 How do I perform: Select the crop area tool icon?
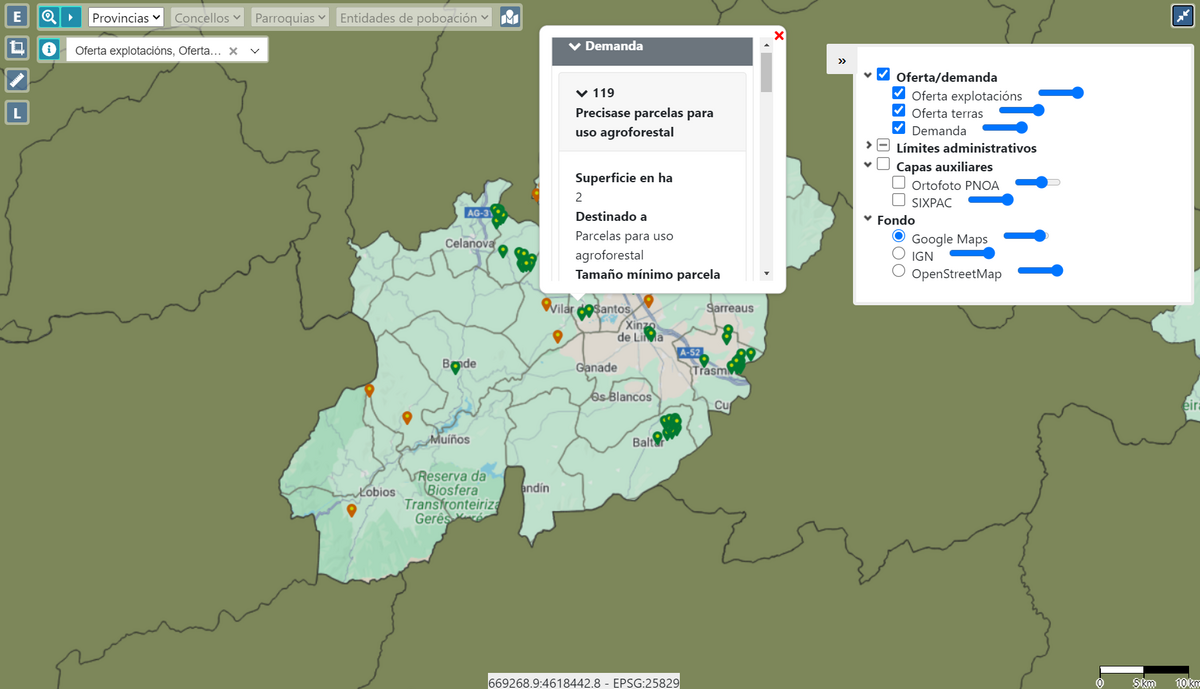[x=17, y=48]
